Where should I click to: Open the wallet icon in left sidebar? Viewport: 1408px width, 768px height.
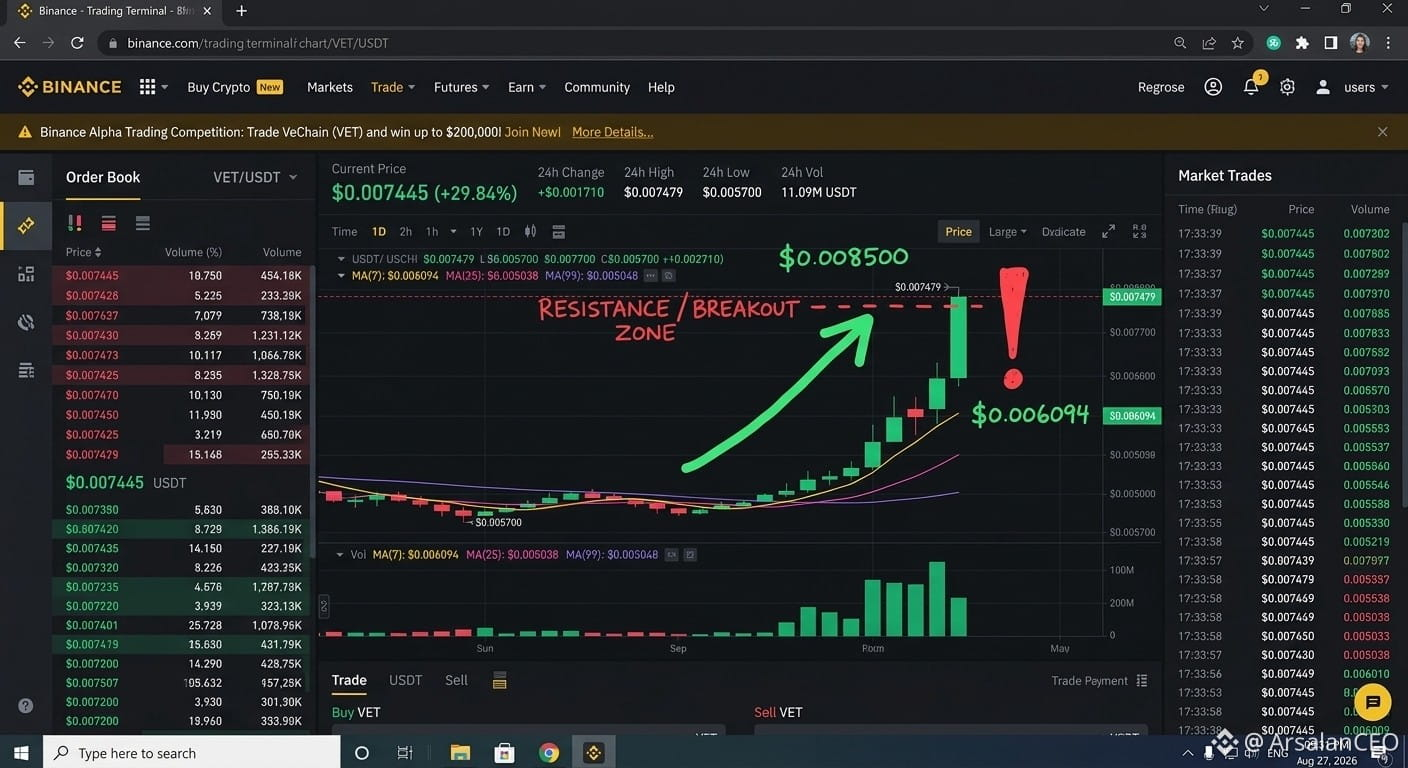26,178
